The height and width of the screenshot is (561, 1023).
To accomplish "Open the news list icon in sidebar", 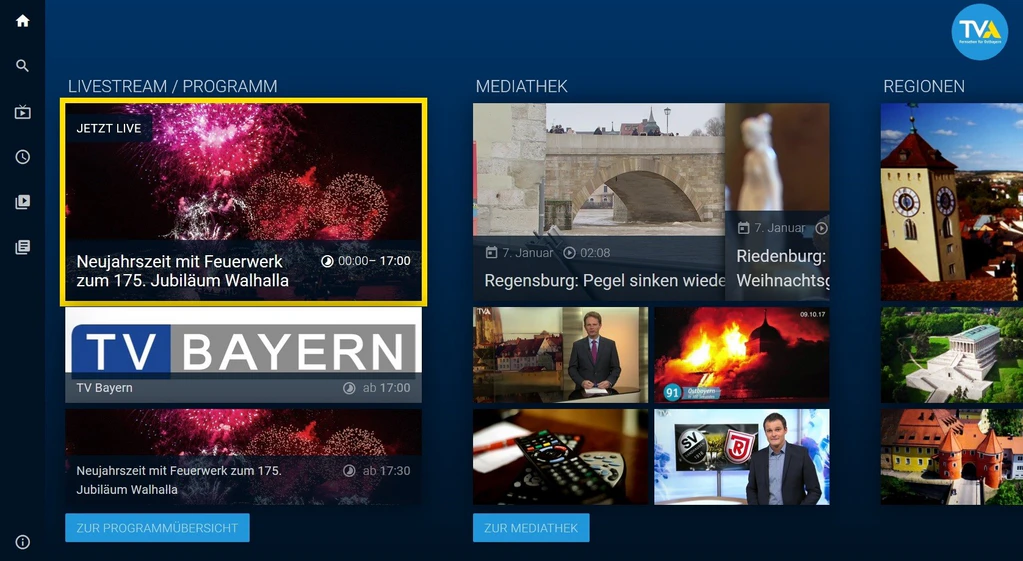I will pos(22,247).
